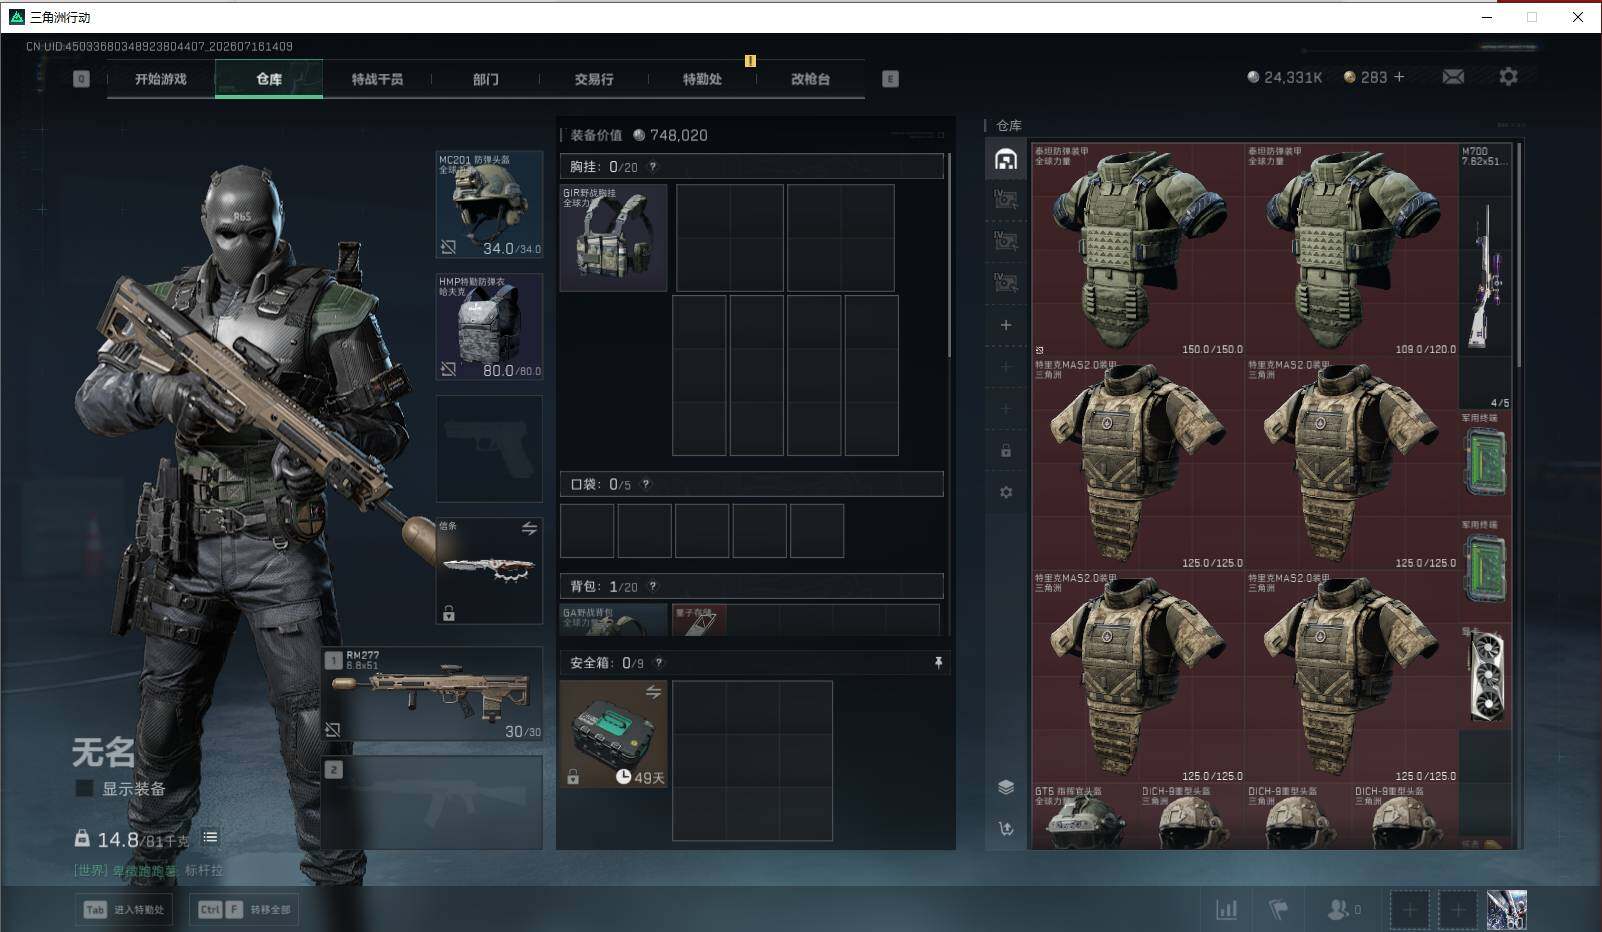Switch to the 特战干员 tab
Screen dimensions: 1602x932
[x=377, y=79]
